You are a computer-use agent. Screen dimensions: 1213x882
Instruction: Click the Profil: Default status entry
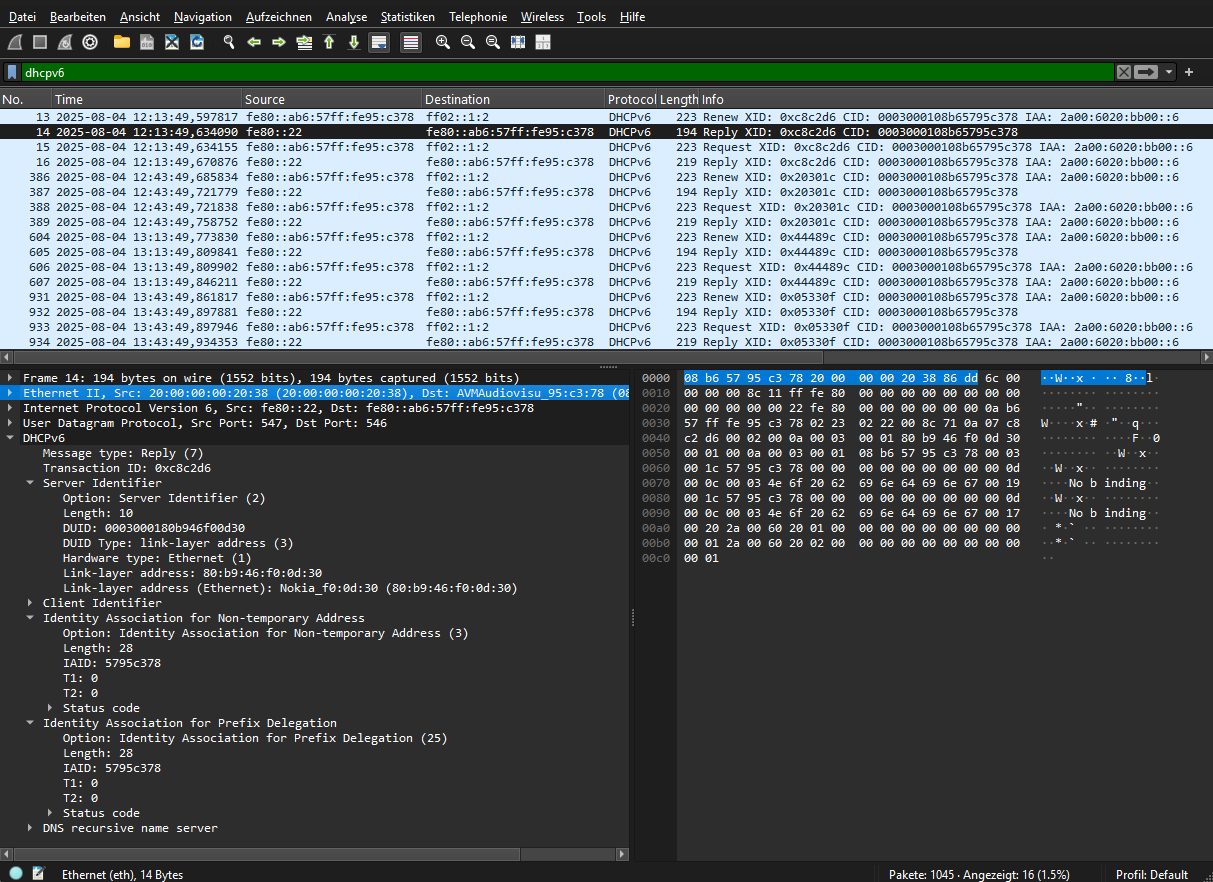1152,874
